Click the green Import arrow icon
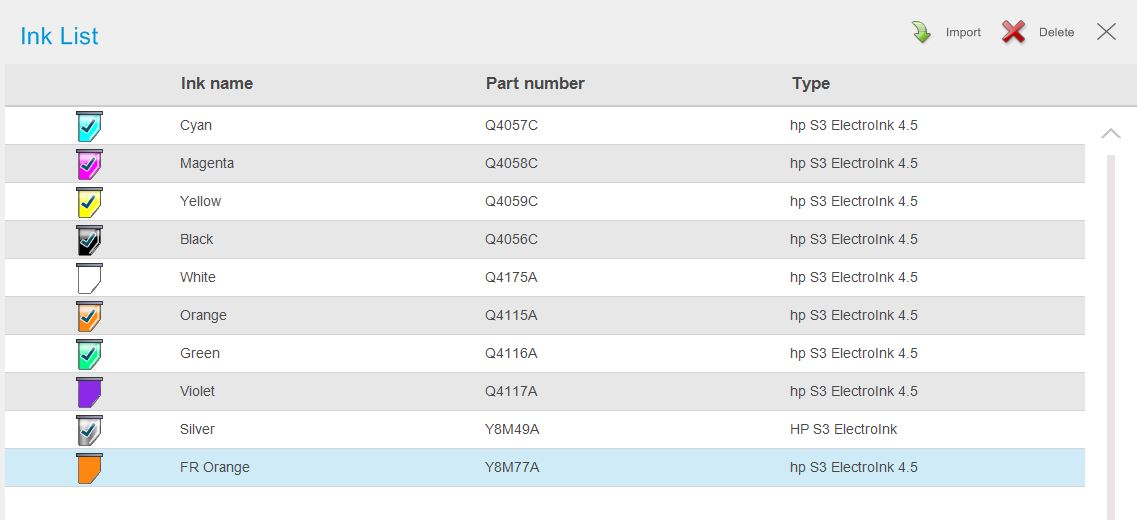Viewport: 1137px width, 520px height. (922, 32)
